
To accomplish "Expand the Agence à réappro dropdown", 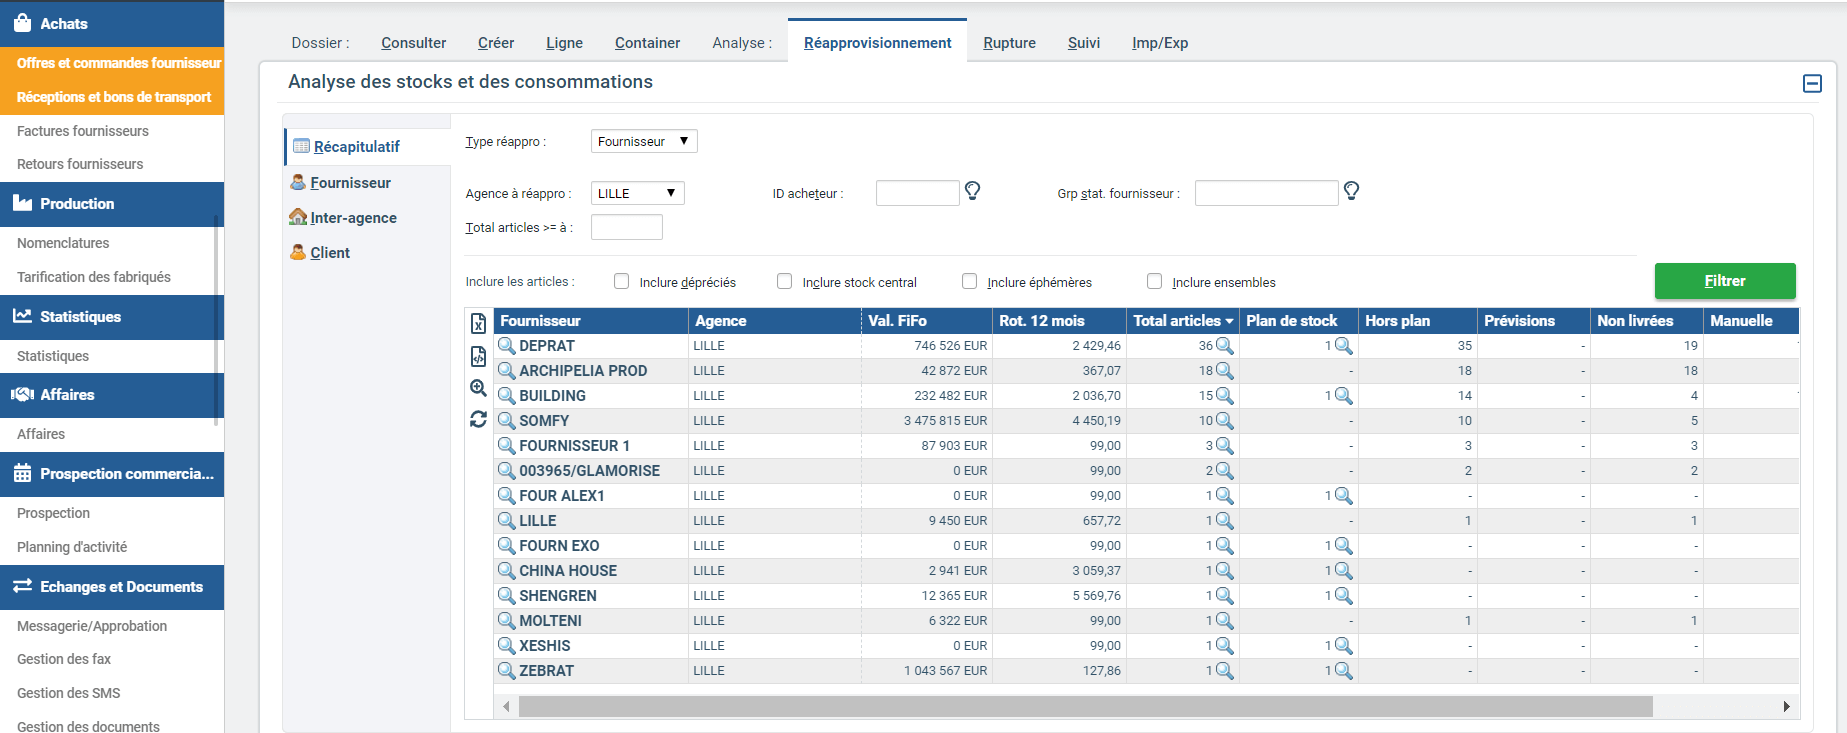I will (637, 193).
